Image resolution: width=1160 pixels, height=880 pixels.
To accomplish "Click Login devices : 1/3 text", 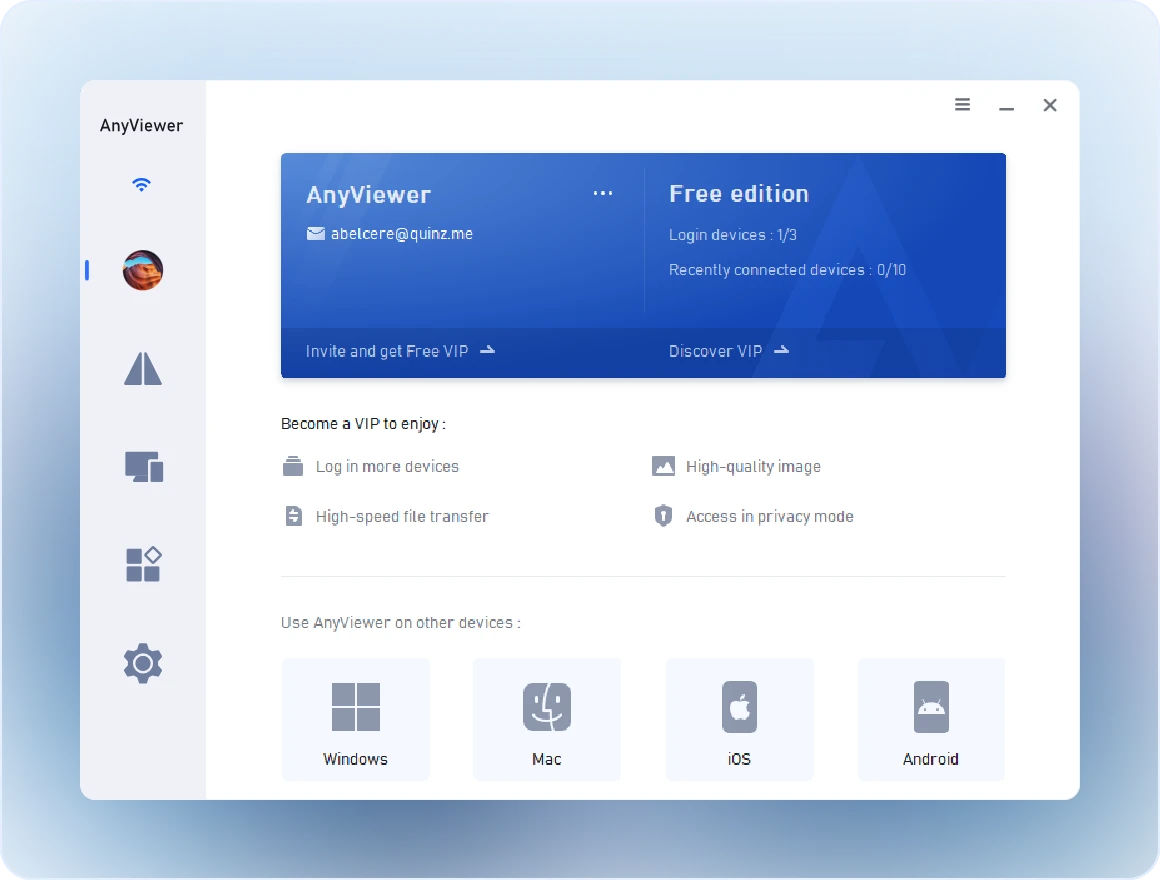I will 732,235.
